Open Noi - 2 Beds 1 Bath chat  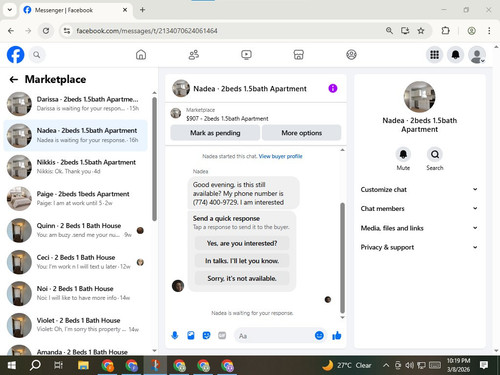pyautogui.click(x=75, y=293)
